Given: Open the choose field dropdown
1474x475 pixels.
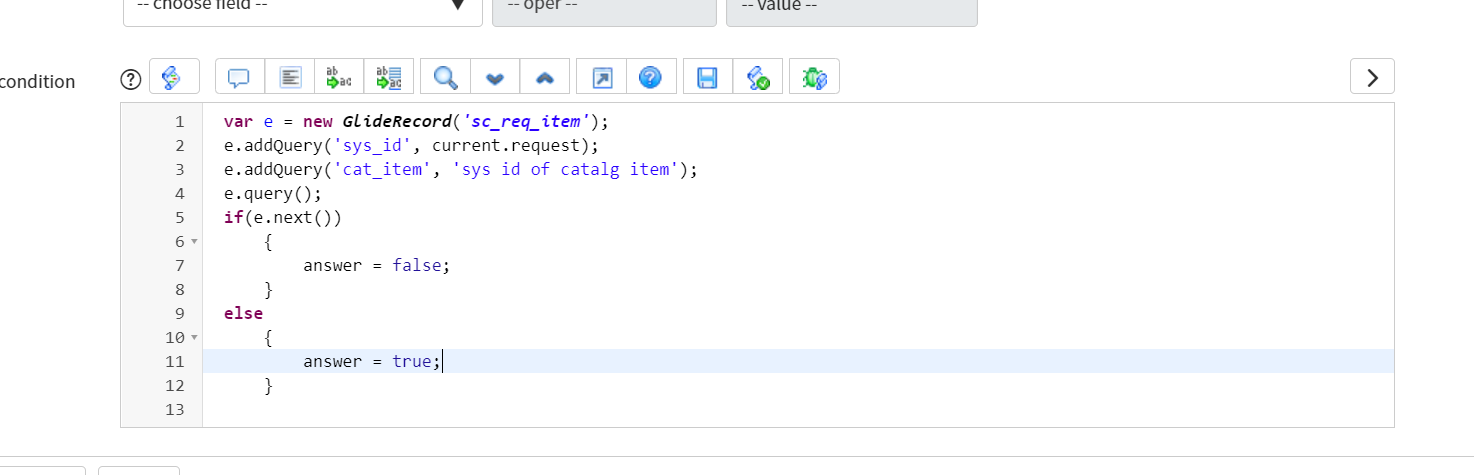Looking at the screenshot, I should [302, 8].
